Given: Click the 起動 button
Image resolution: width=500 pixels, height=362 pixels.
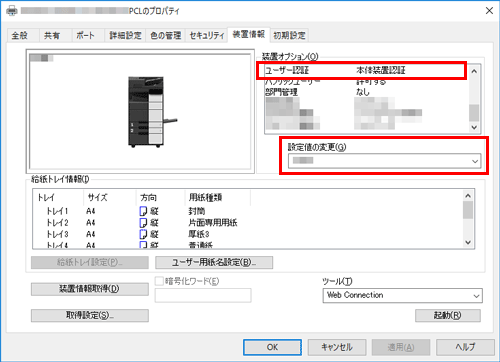Looking at the screenshot, I should [x=448, y=315].
